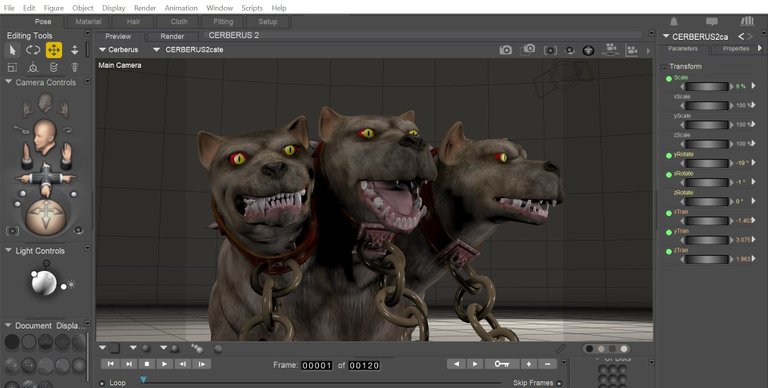Play the animation
The image size is (768, 388).
click(165, 364)
